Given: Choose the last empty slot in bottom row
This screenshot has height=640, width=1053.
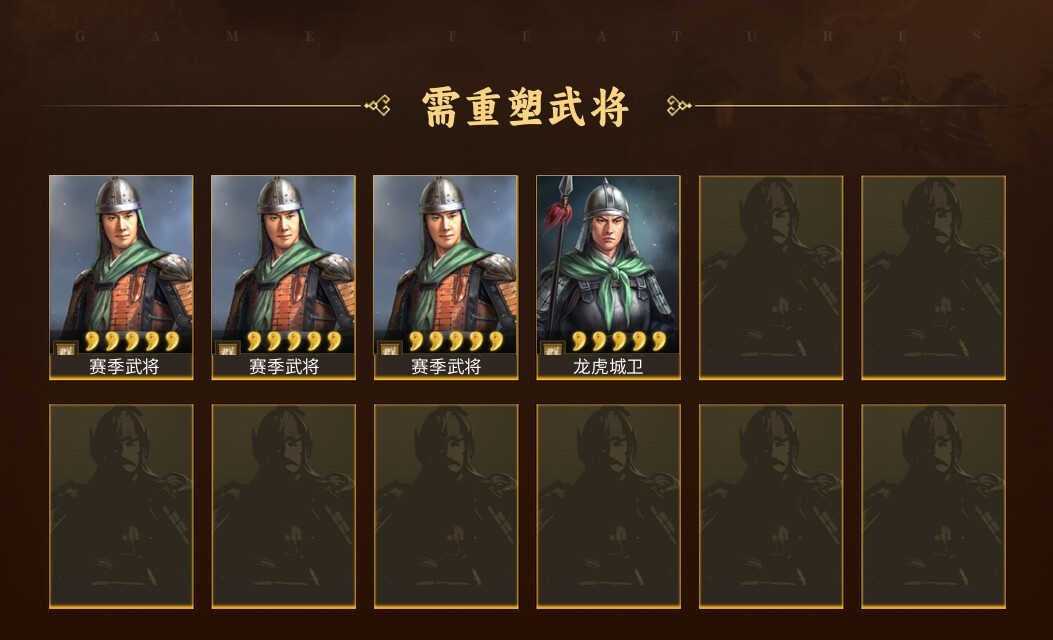Looking at the screenshot, I should 933,506.
